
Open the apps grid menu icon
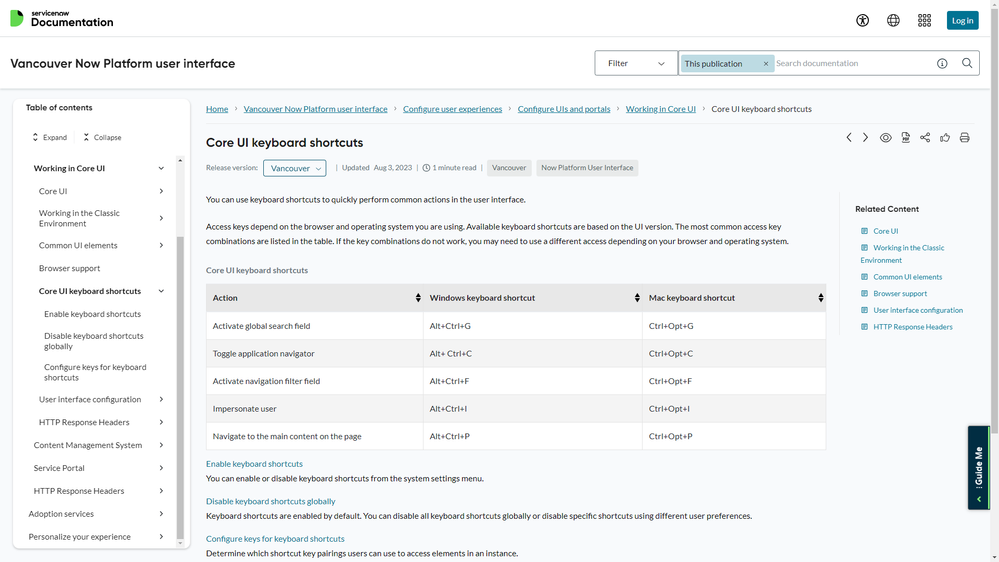(x=924, y=20)
